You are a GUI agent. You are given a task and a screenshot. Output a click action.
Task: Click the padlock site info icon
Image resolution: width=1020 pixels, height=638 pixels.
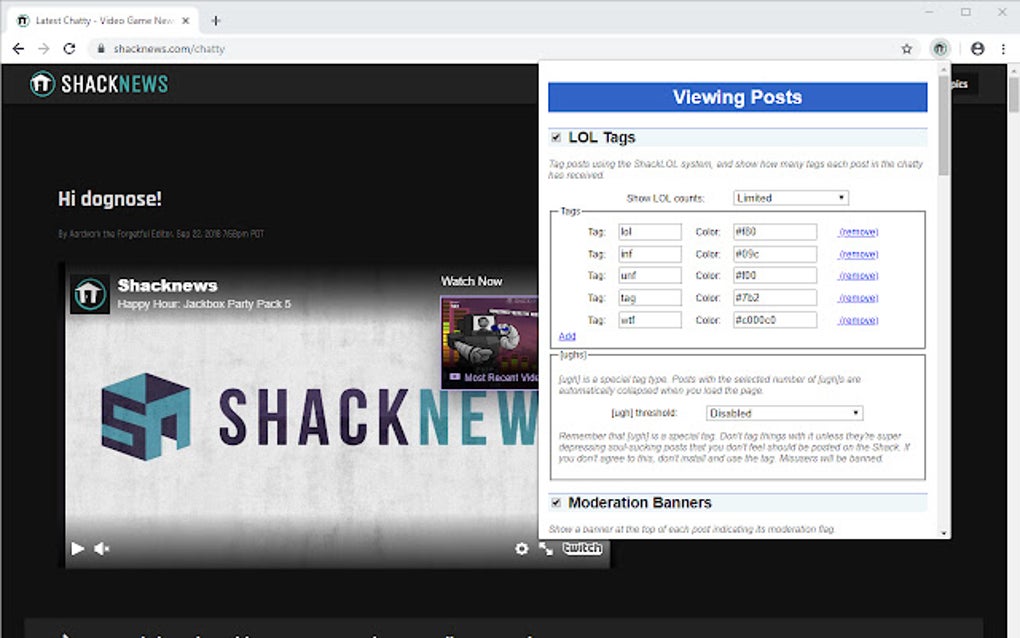click(101, 49)
